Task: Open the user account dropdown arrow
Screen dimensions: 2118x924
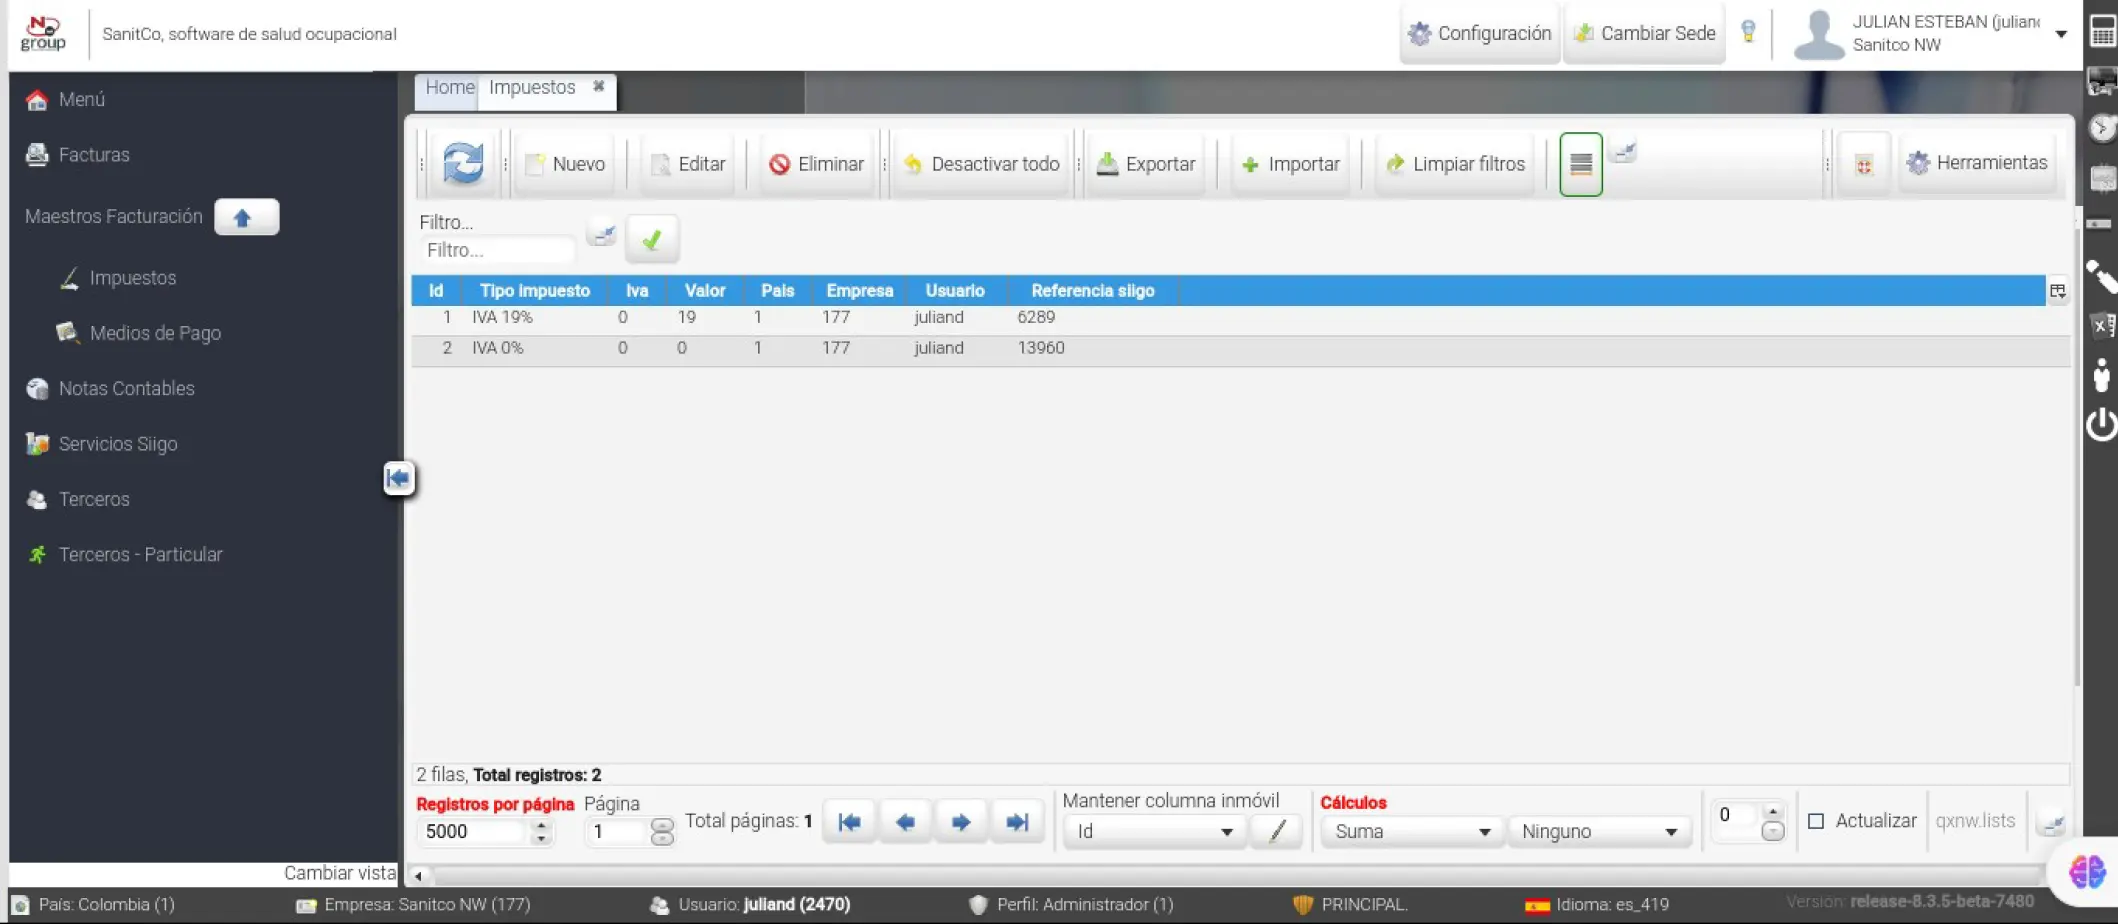Action: pyautogui.click(x=2061, y=34)
